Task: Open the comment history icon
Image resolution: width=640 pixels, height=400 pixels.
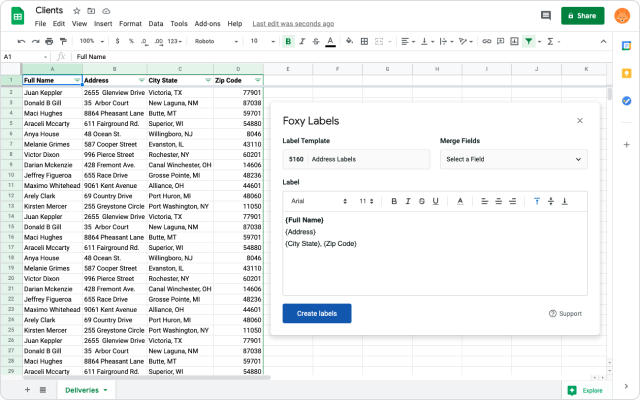Action: 546,16
